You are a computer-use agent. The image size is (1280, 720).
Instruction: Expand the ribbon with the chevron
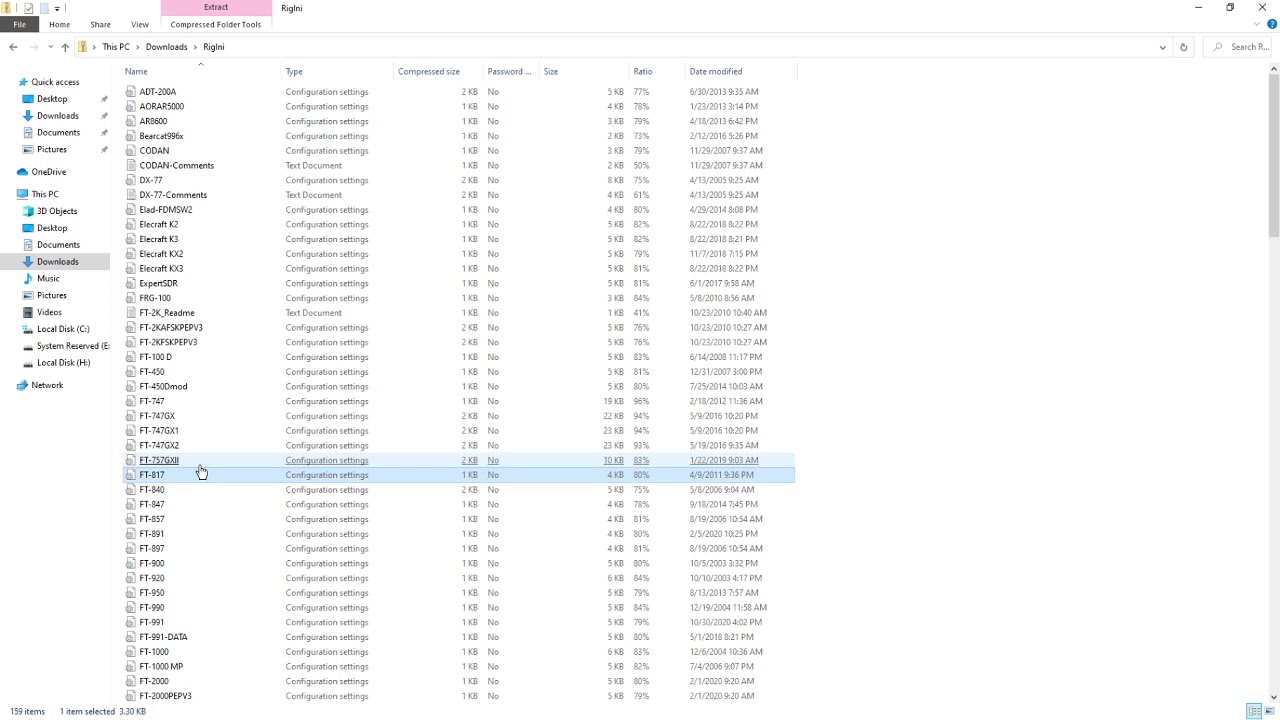1258,24
